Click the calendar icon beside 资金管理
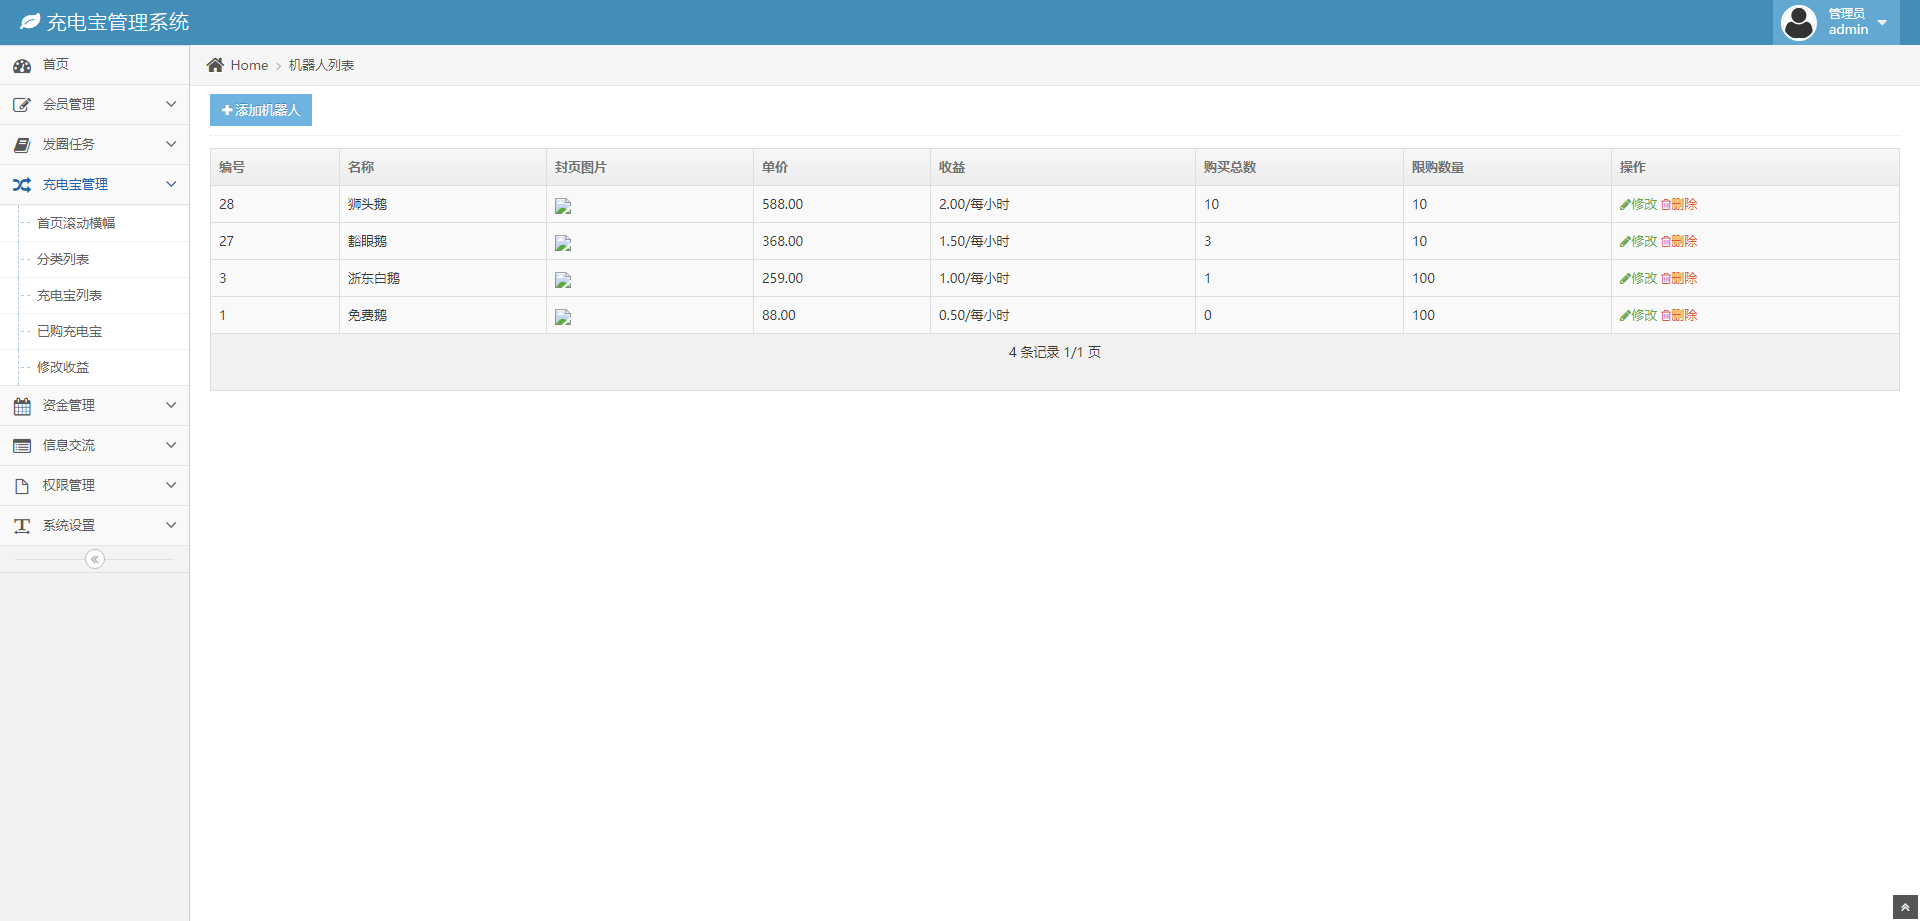The image size is (1920, 921). [x=22, y=406]
